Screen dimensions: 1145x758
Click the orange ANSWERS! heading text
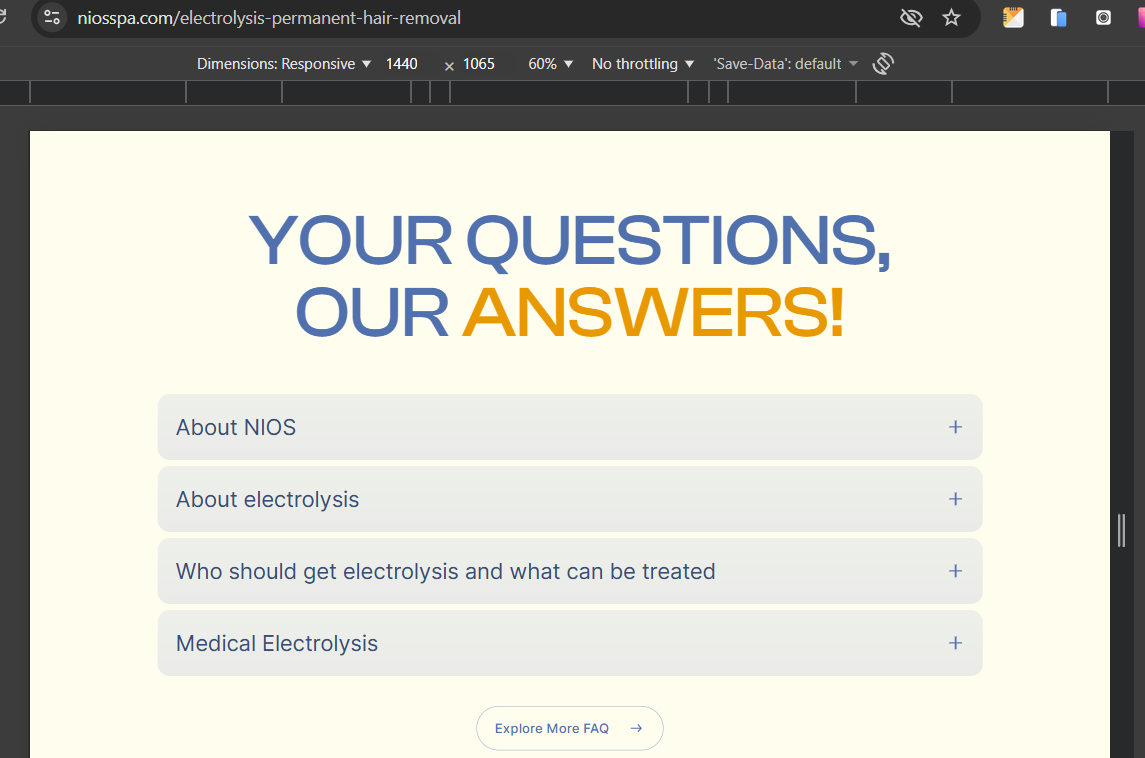coord(654,313)
